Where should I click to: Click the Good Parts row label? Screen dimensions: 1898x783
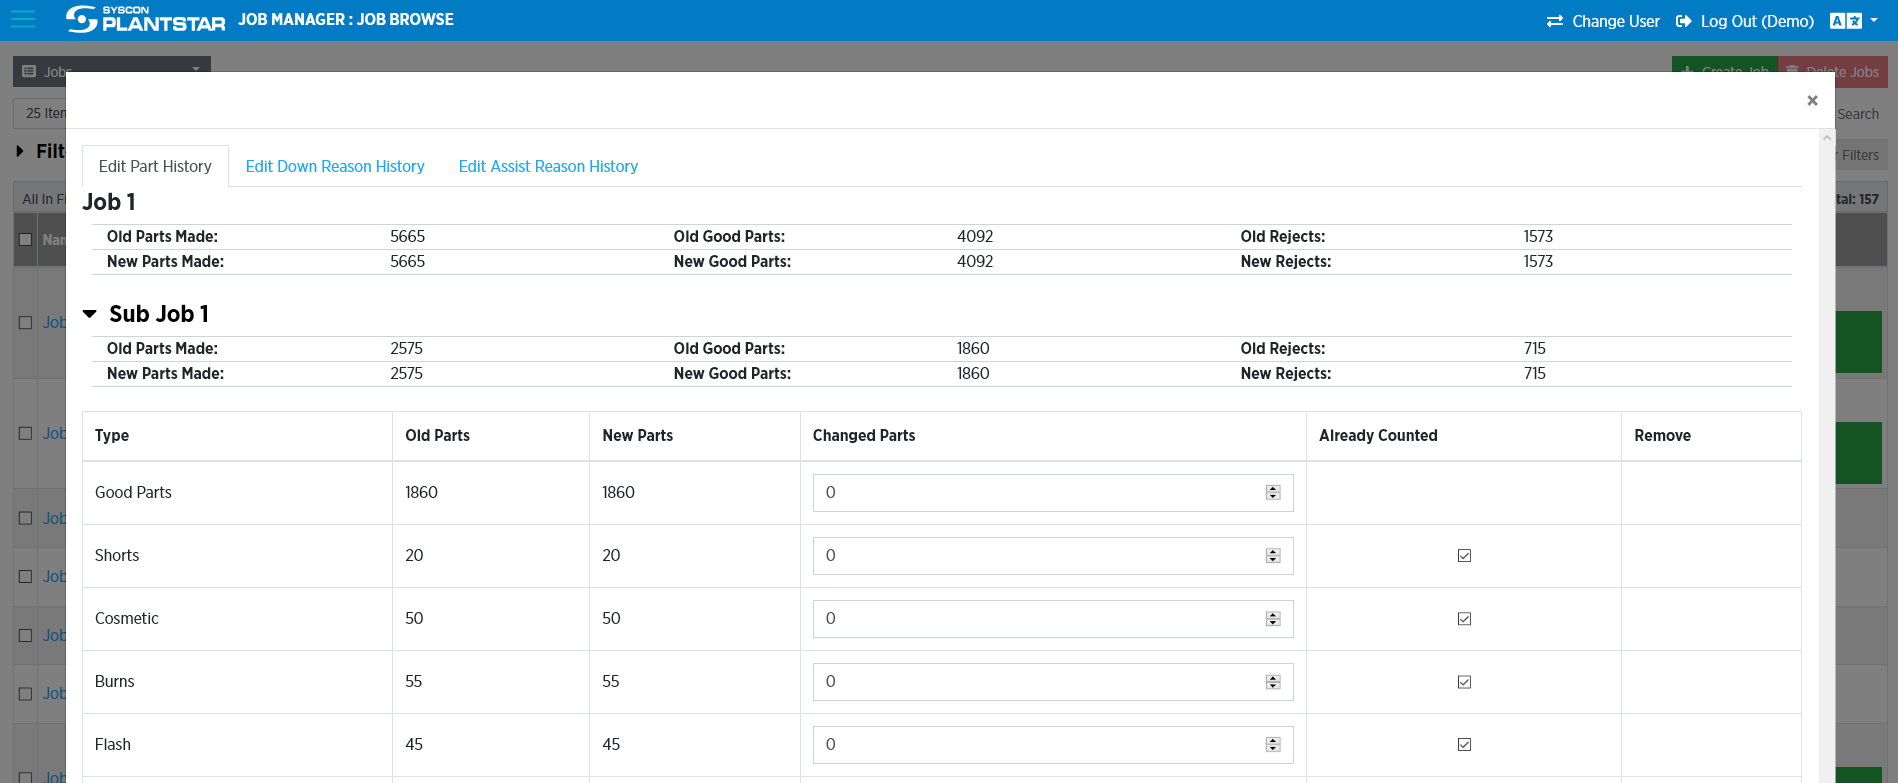133,493
